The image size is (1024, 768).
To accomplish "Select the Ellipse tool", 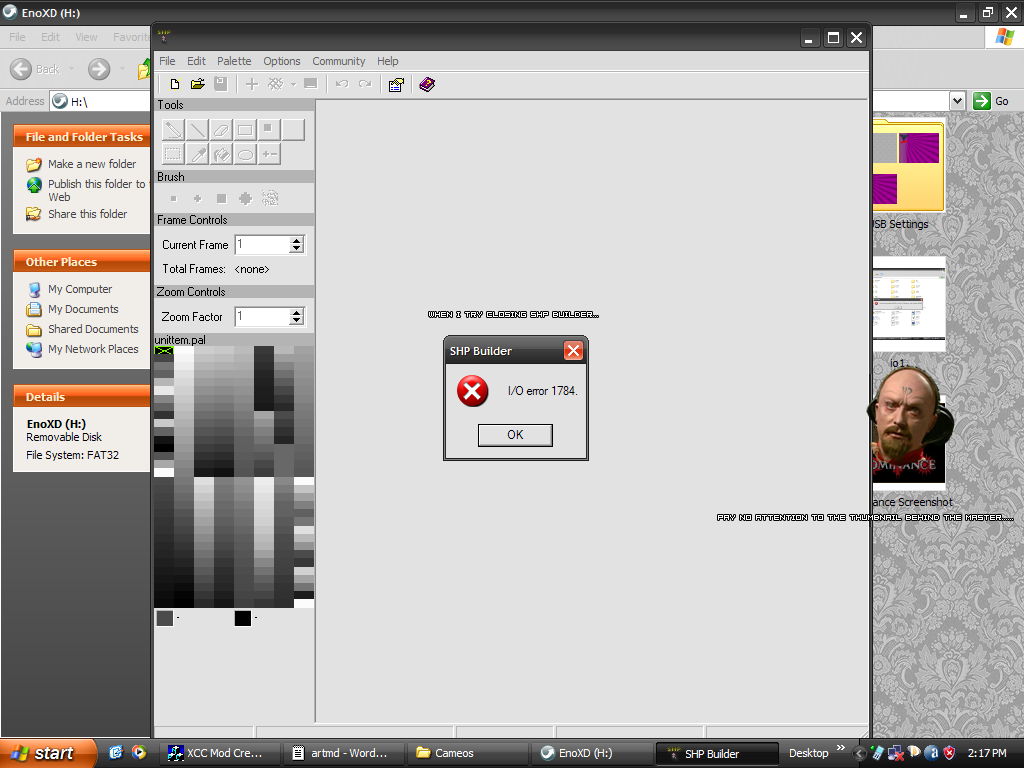I will click(245, 154).
